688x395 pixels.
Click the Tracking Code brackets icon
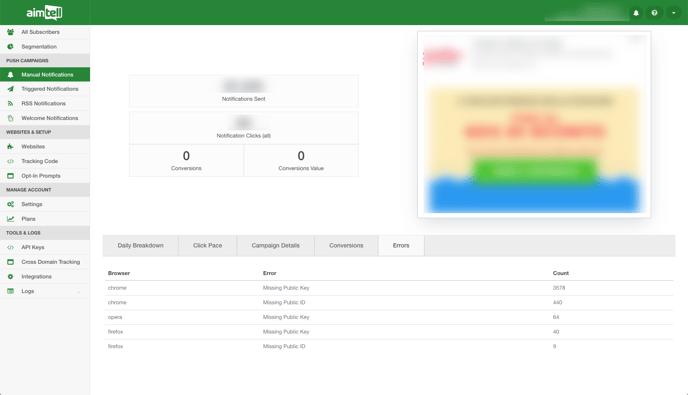tap(11, 161)
